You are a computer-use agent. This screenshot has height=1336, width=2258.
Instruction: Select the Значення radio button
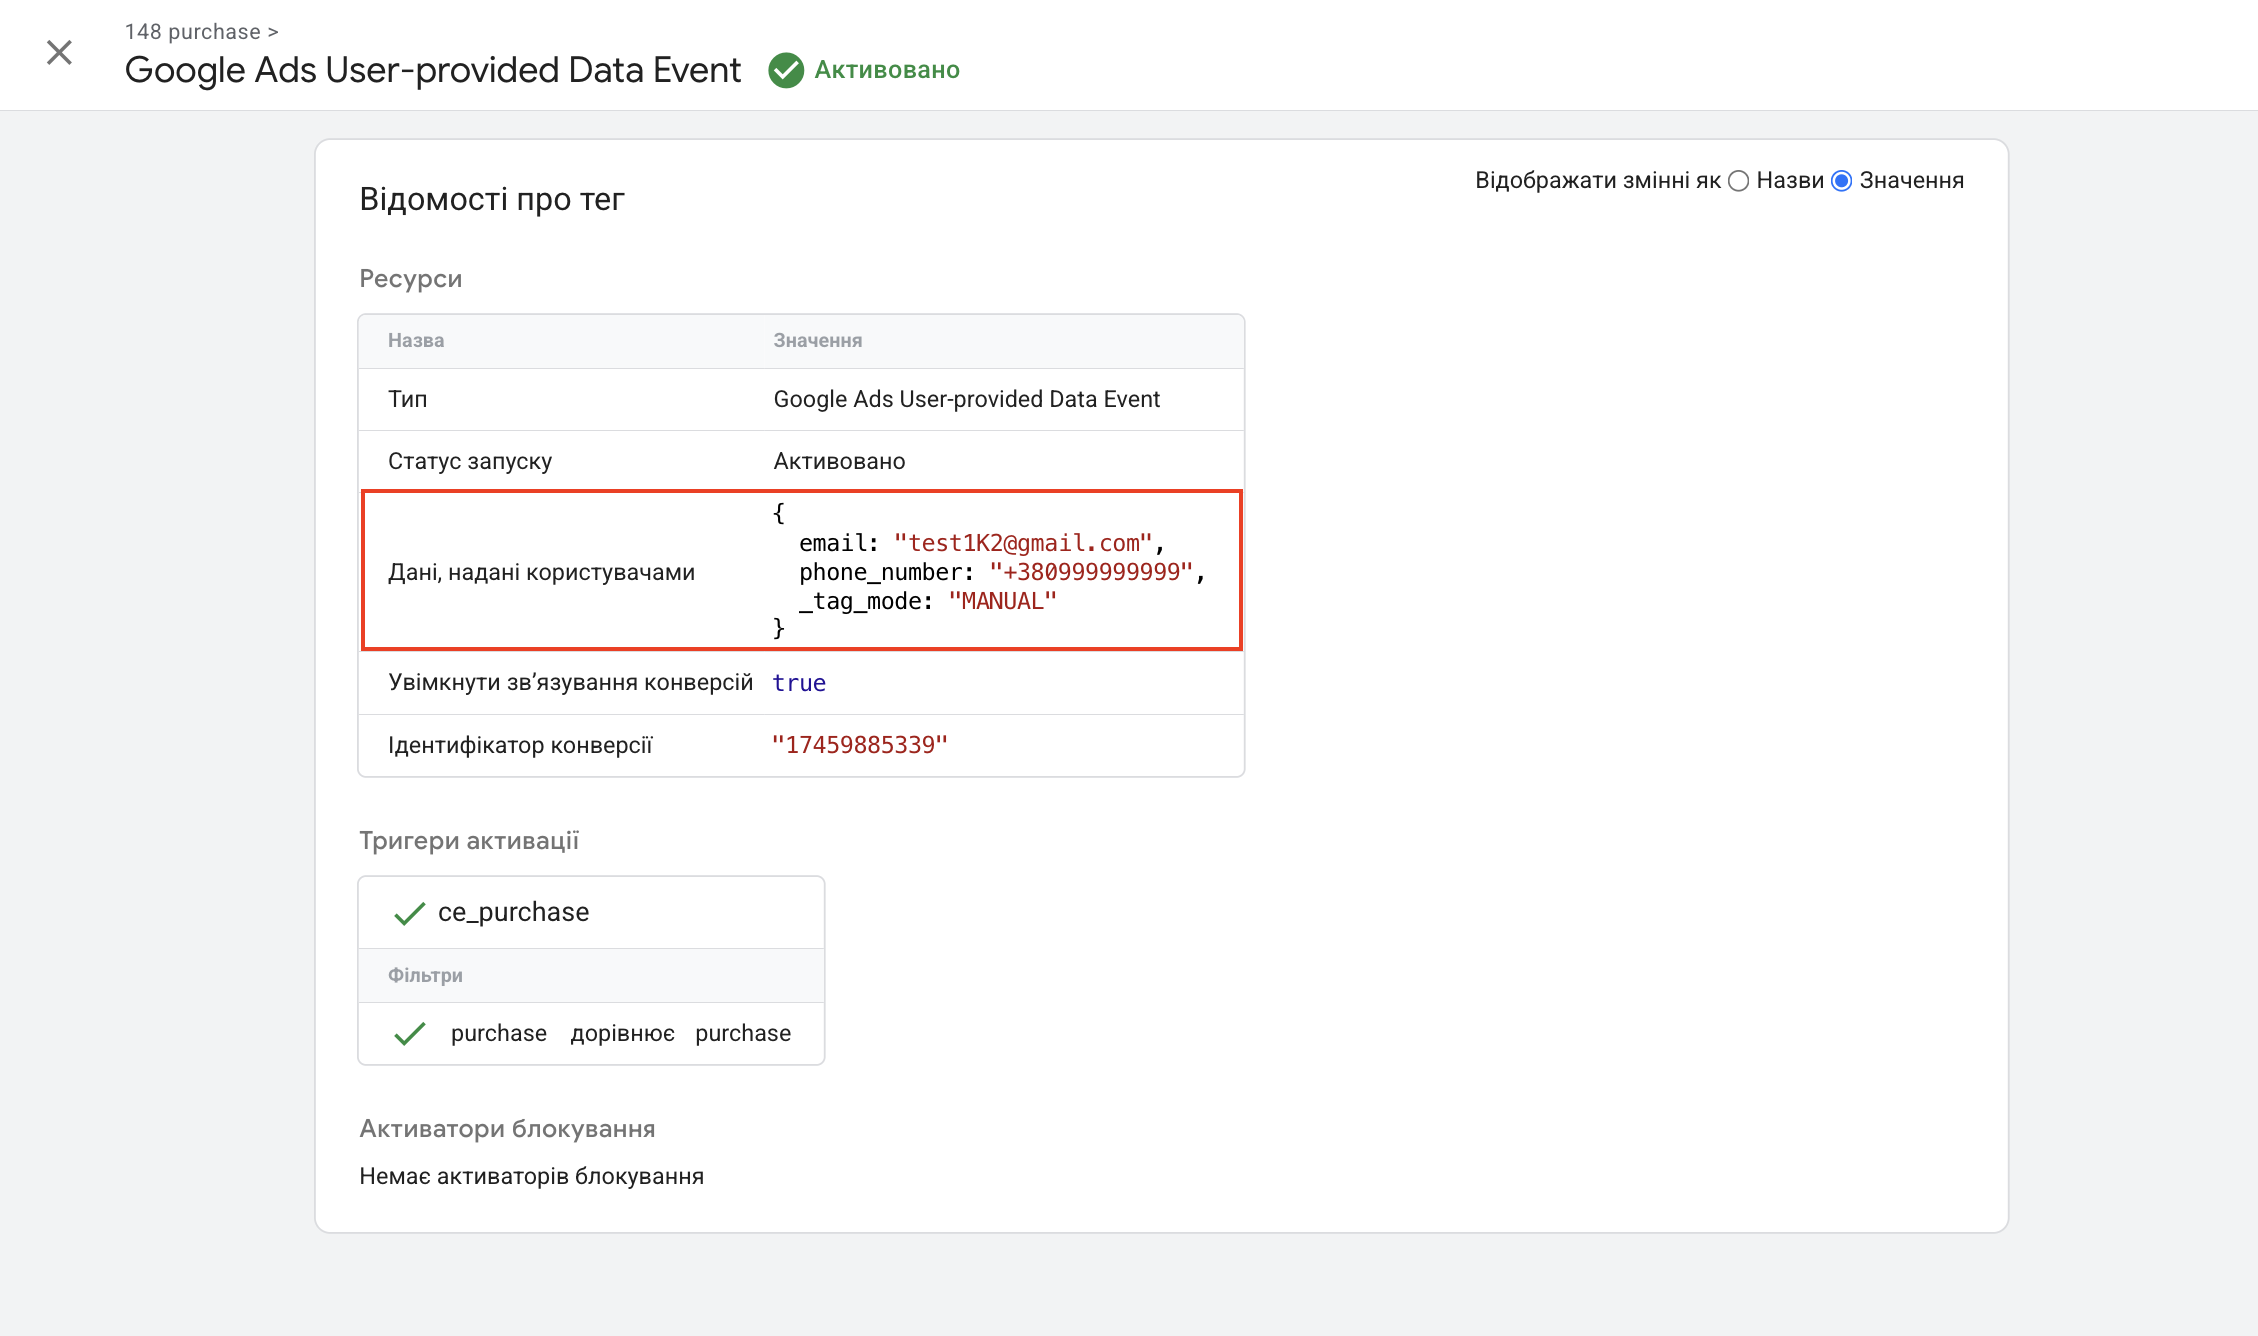click(1842, 181)
